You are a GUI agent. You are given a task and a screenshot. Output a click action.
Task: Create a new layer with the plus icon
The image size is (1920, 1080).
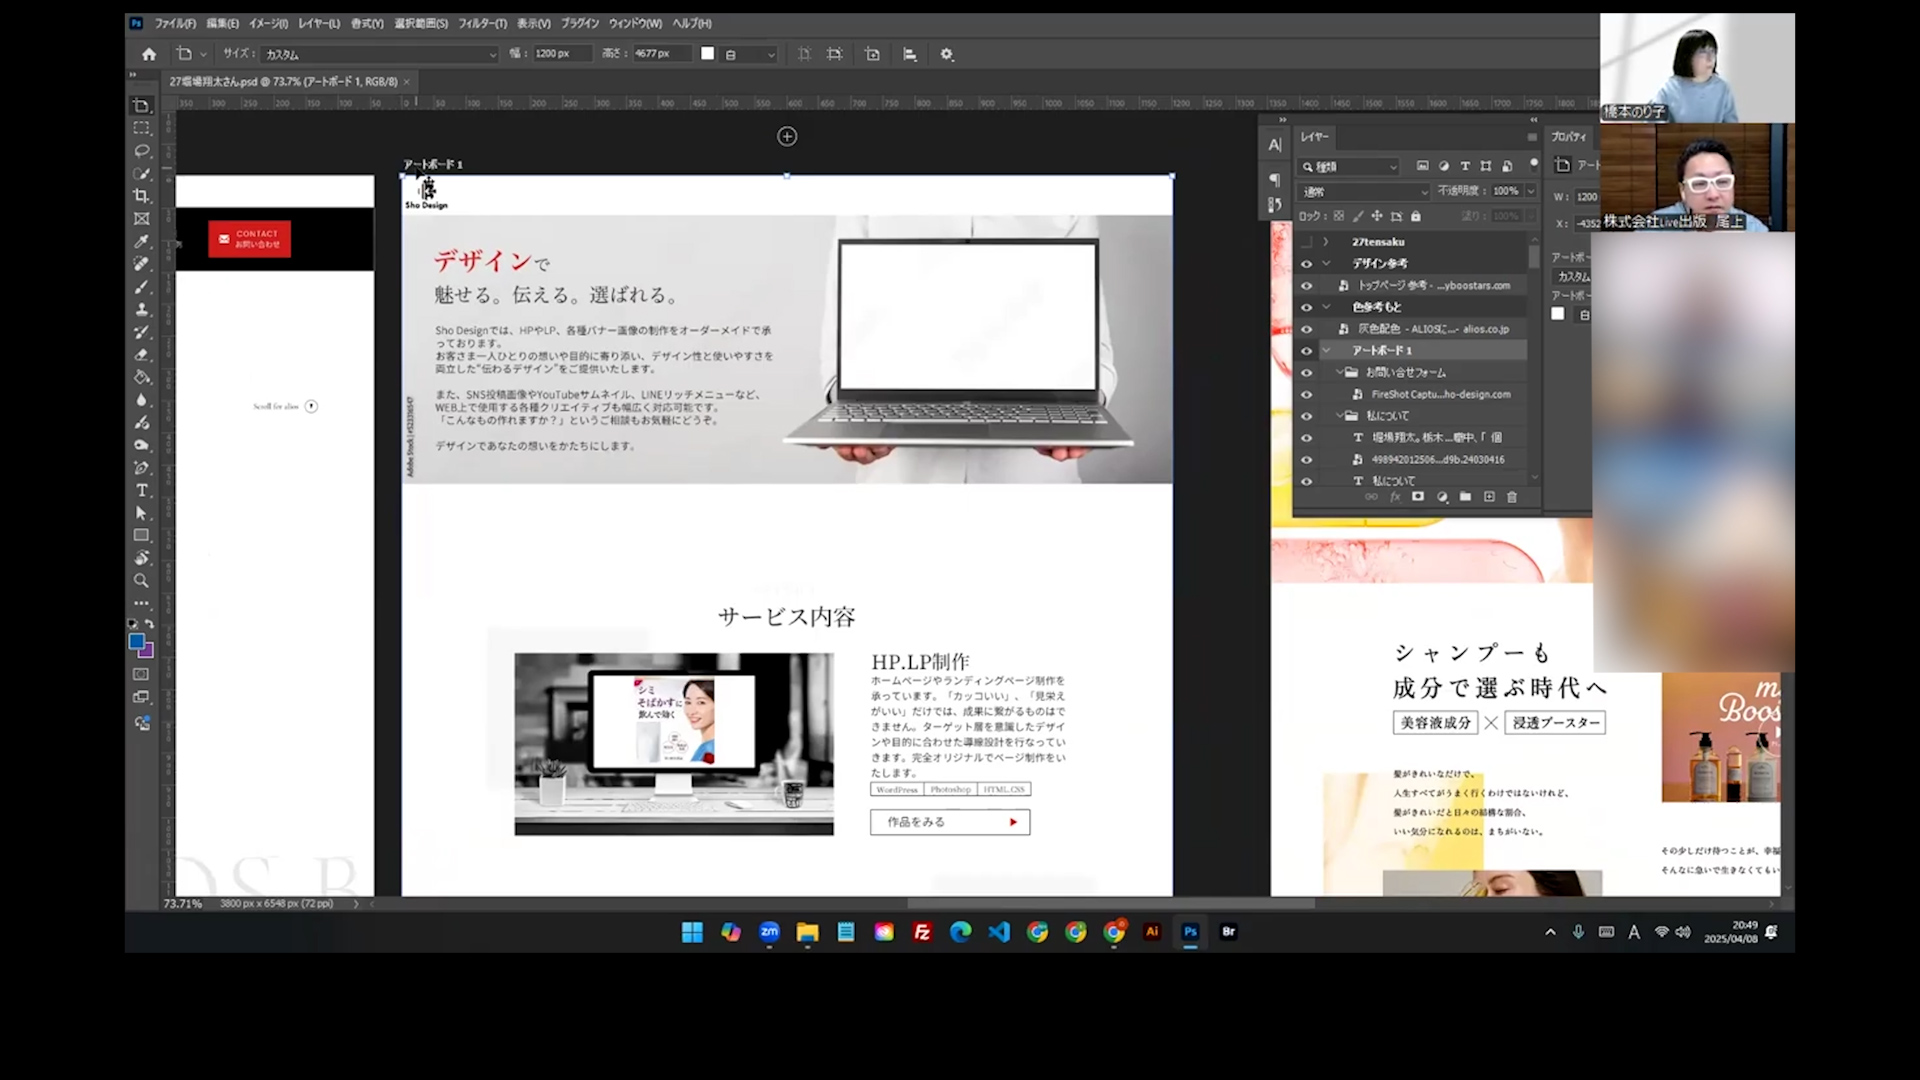tap(1489, 497)
